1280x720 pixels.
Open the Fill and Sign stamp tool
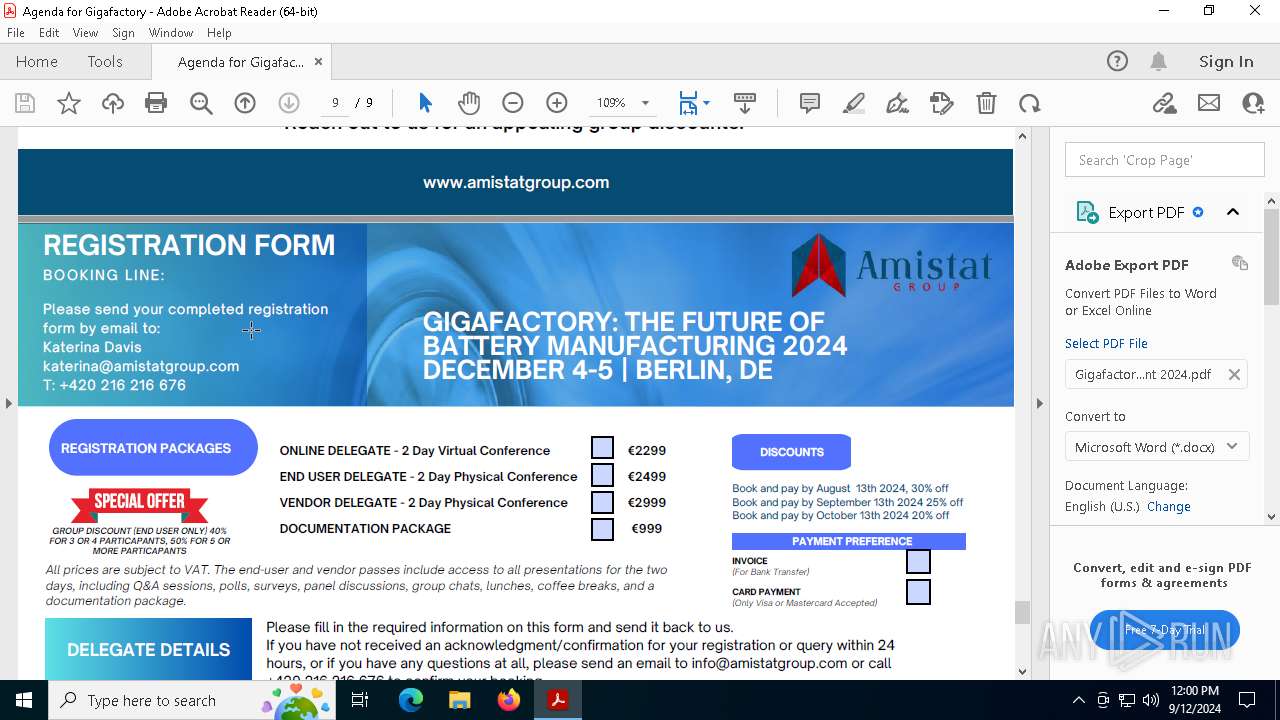(942, 103)
